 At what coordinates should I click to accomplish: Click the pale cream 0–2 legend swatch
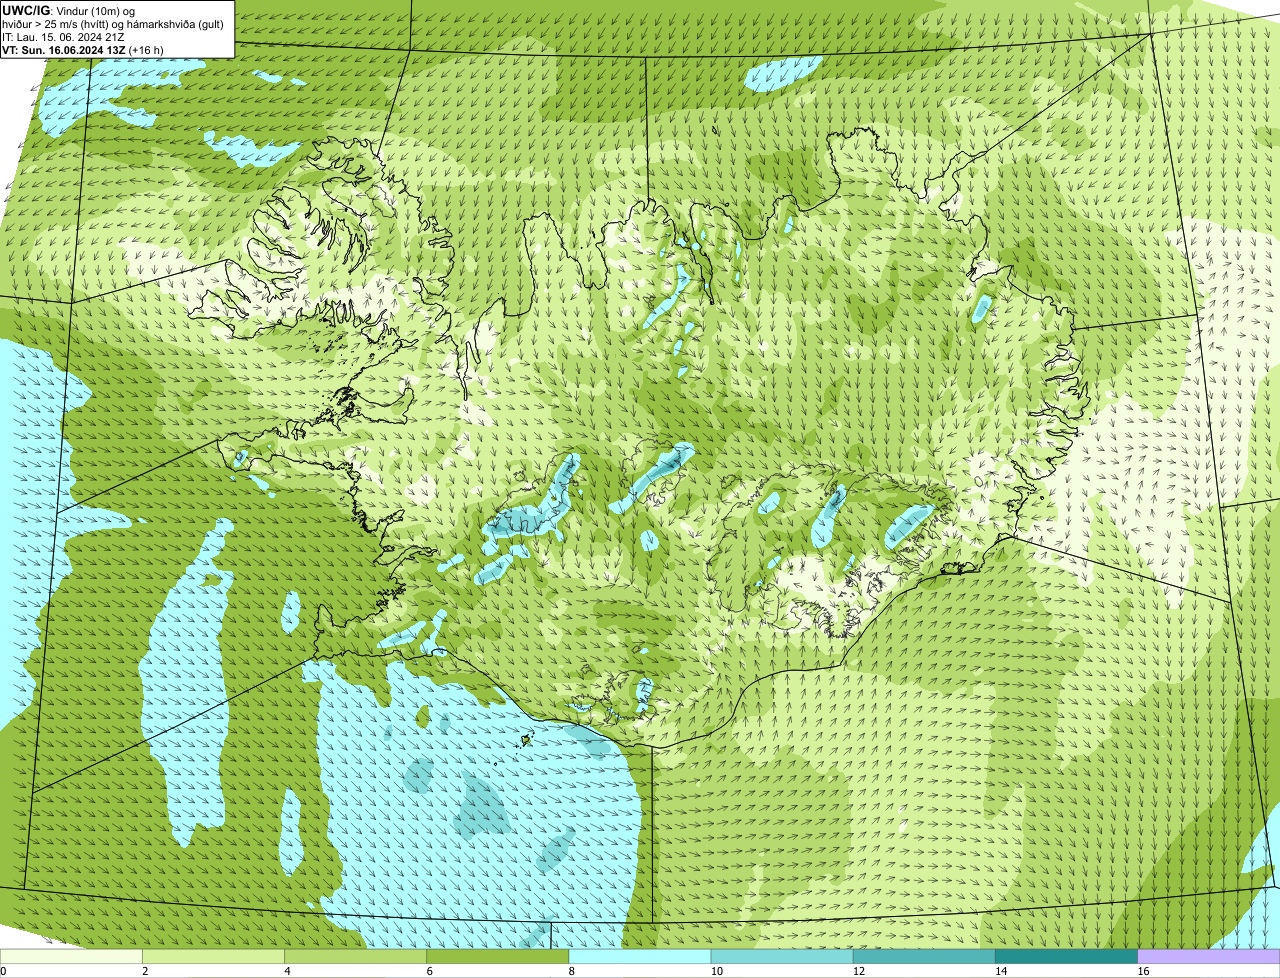(71, 956)
